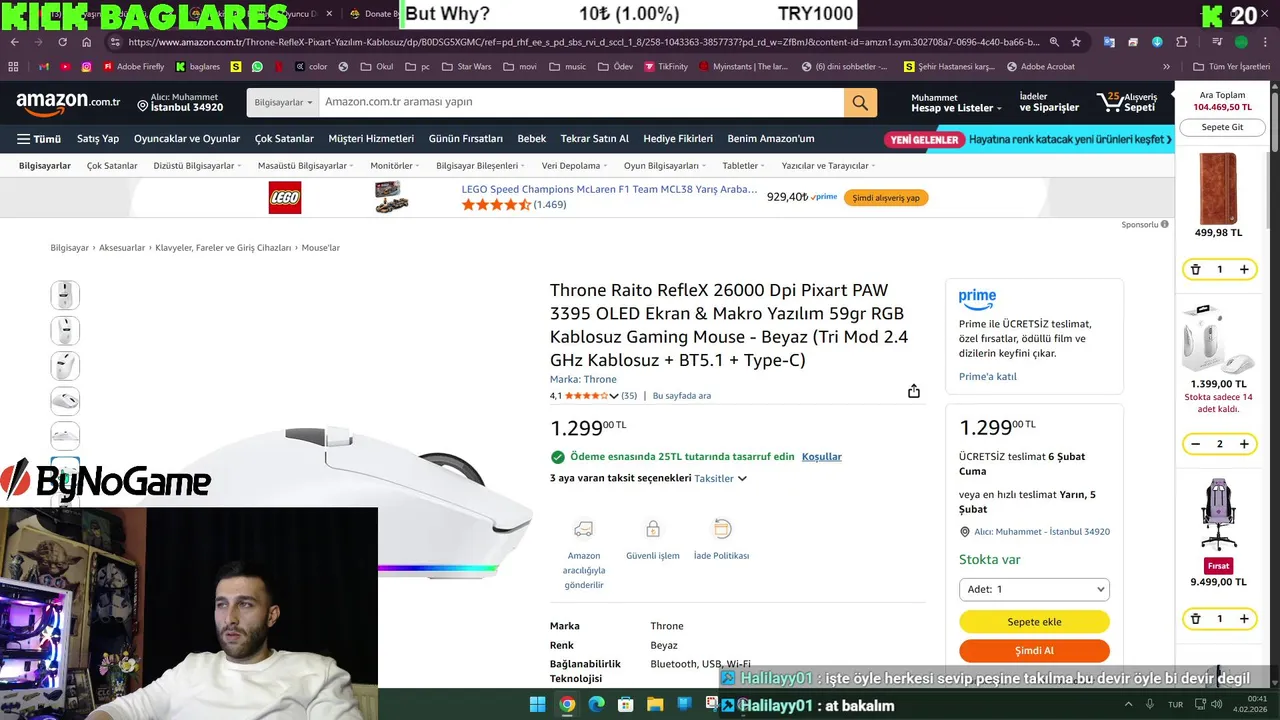The image size is (1280, 720).
Task: Open Müşteri Hizmetleri
Action: tap(371, 139)
